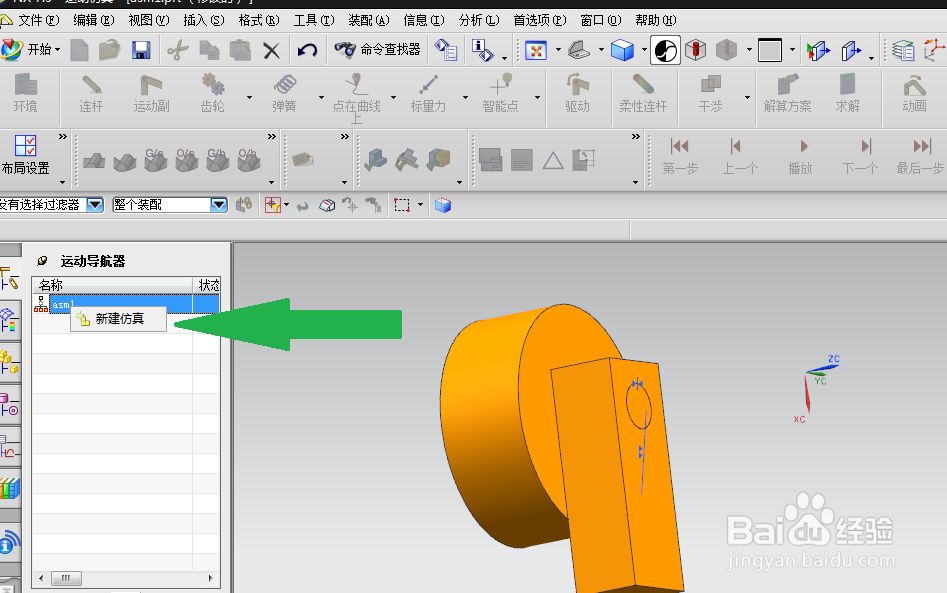
Task: Select the asm1 node in the navigator
Action: (63, 304)
